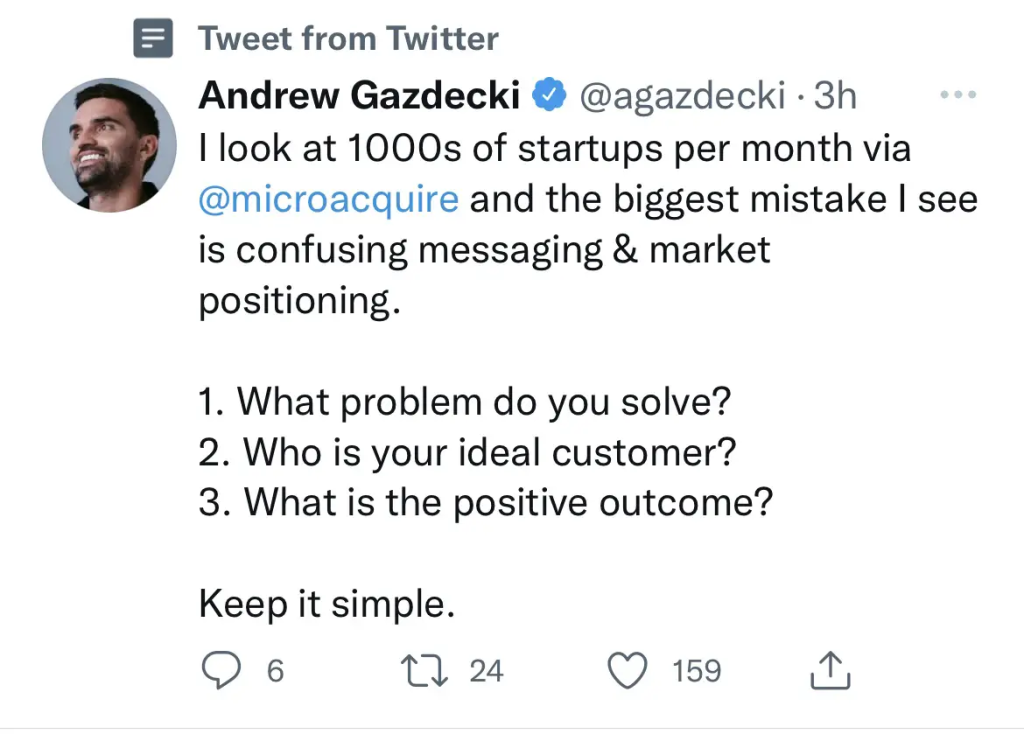This screenshot has width=1024, height=734.
Task: Like the tweet with the heart icon
Action: tap(628, 670)
